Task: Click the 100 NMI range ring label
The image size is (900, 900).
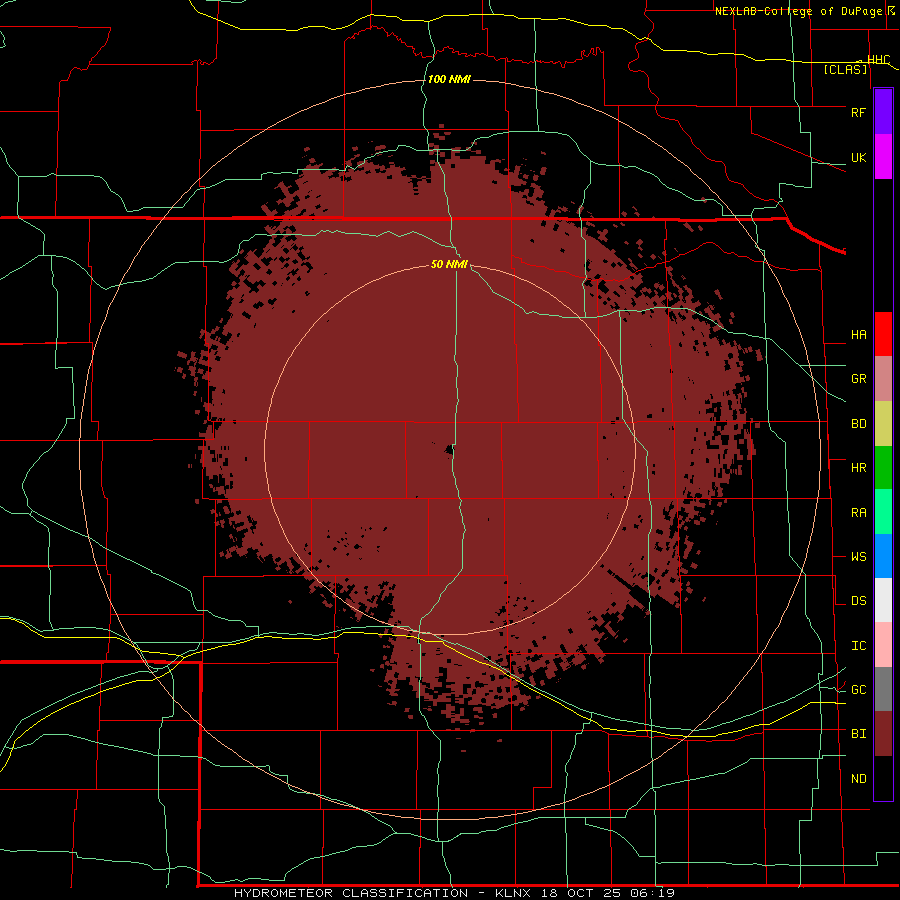Action: click(x=449, y=79)
